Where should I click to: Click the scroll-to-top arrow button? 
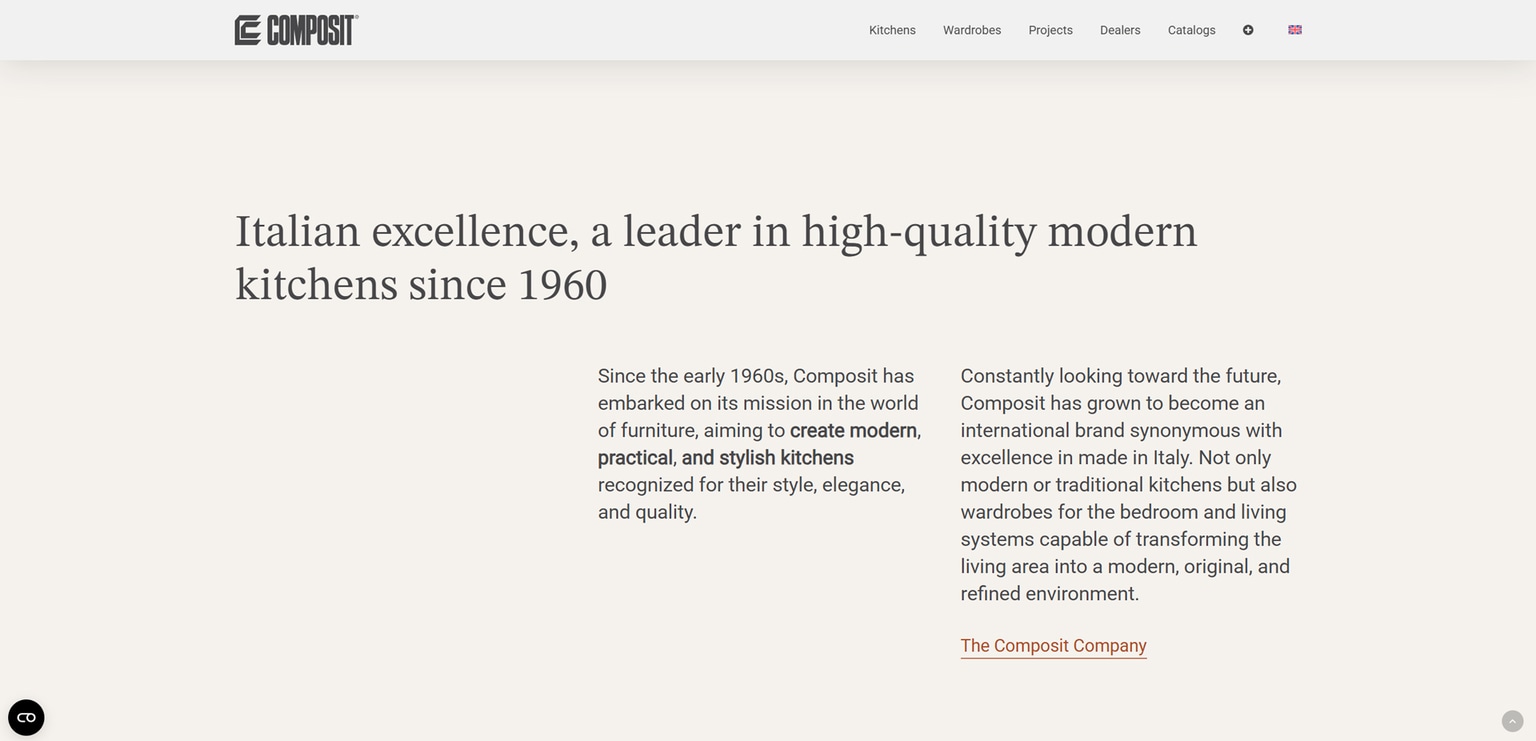pos(1512,721)
